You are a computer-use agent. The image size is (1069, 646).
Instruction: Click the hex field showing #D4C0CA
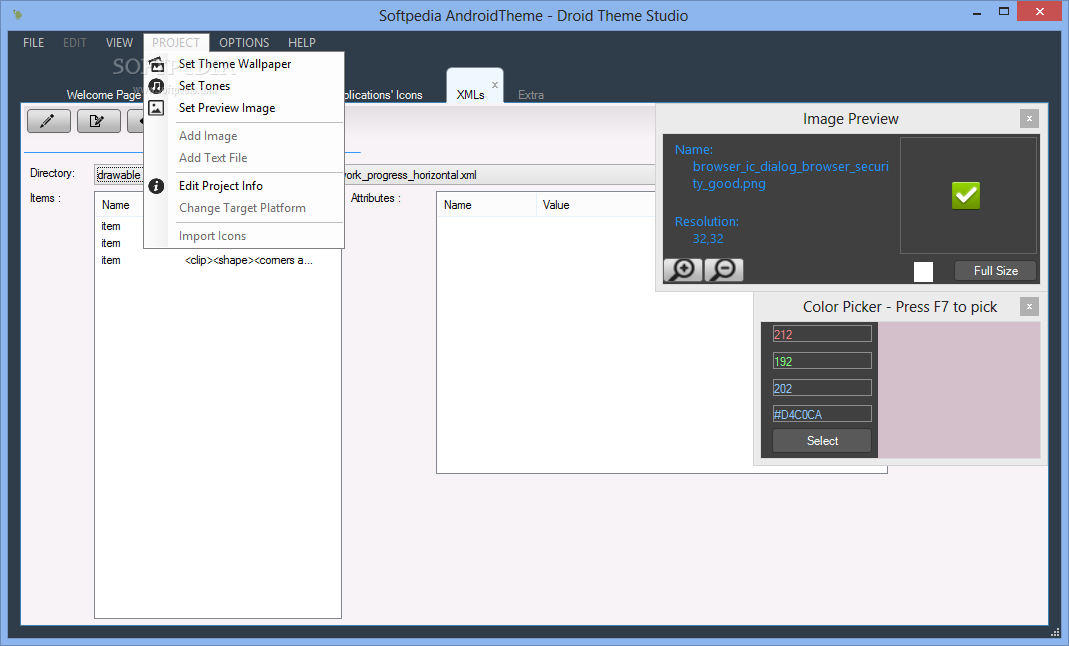click(x=822, y=414)
